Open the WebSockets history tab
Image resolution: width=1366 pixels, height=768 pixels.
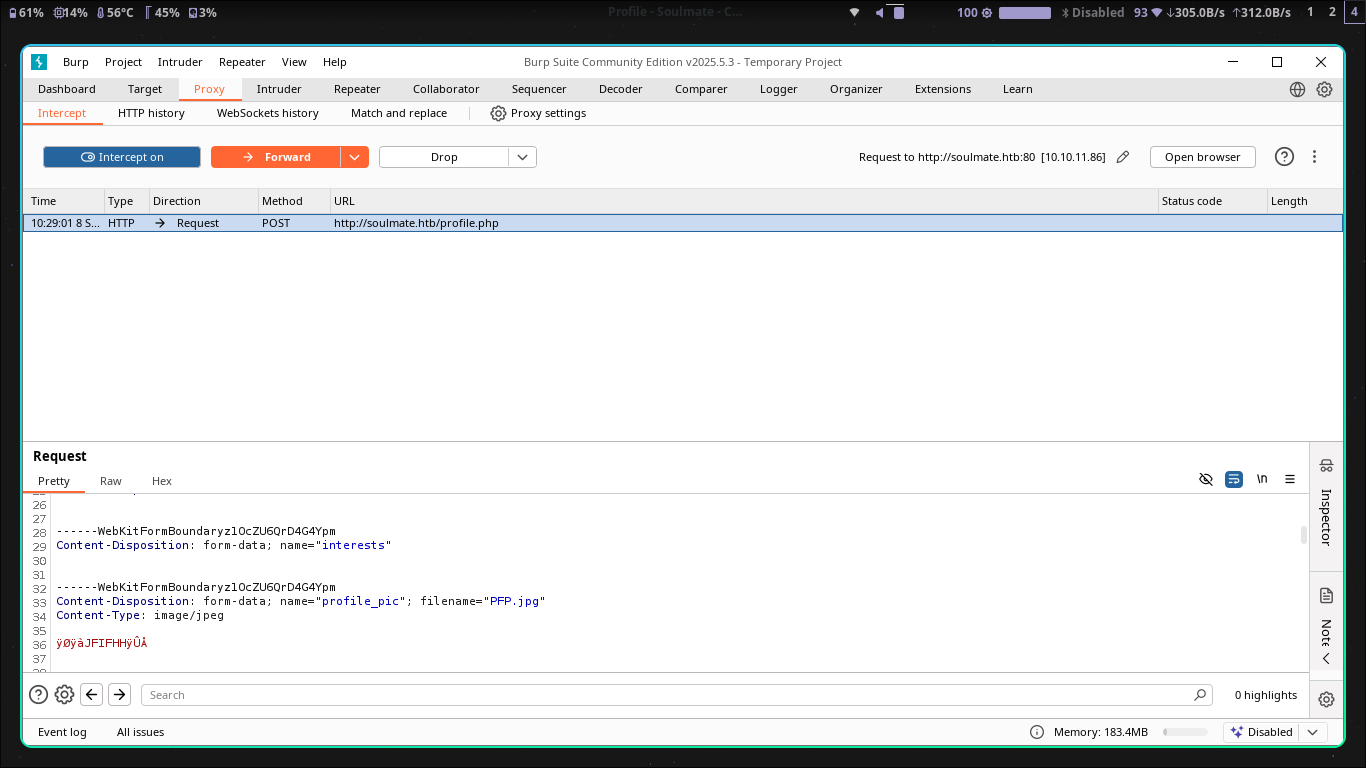click(x=267, y=113)
